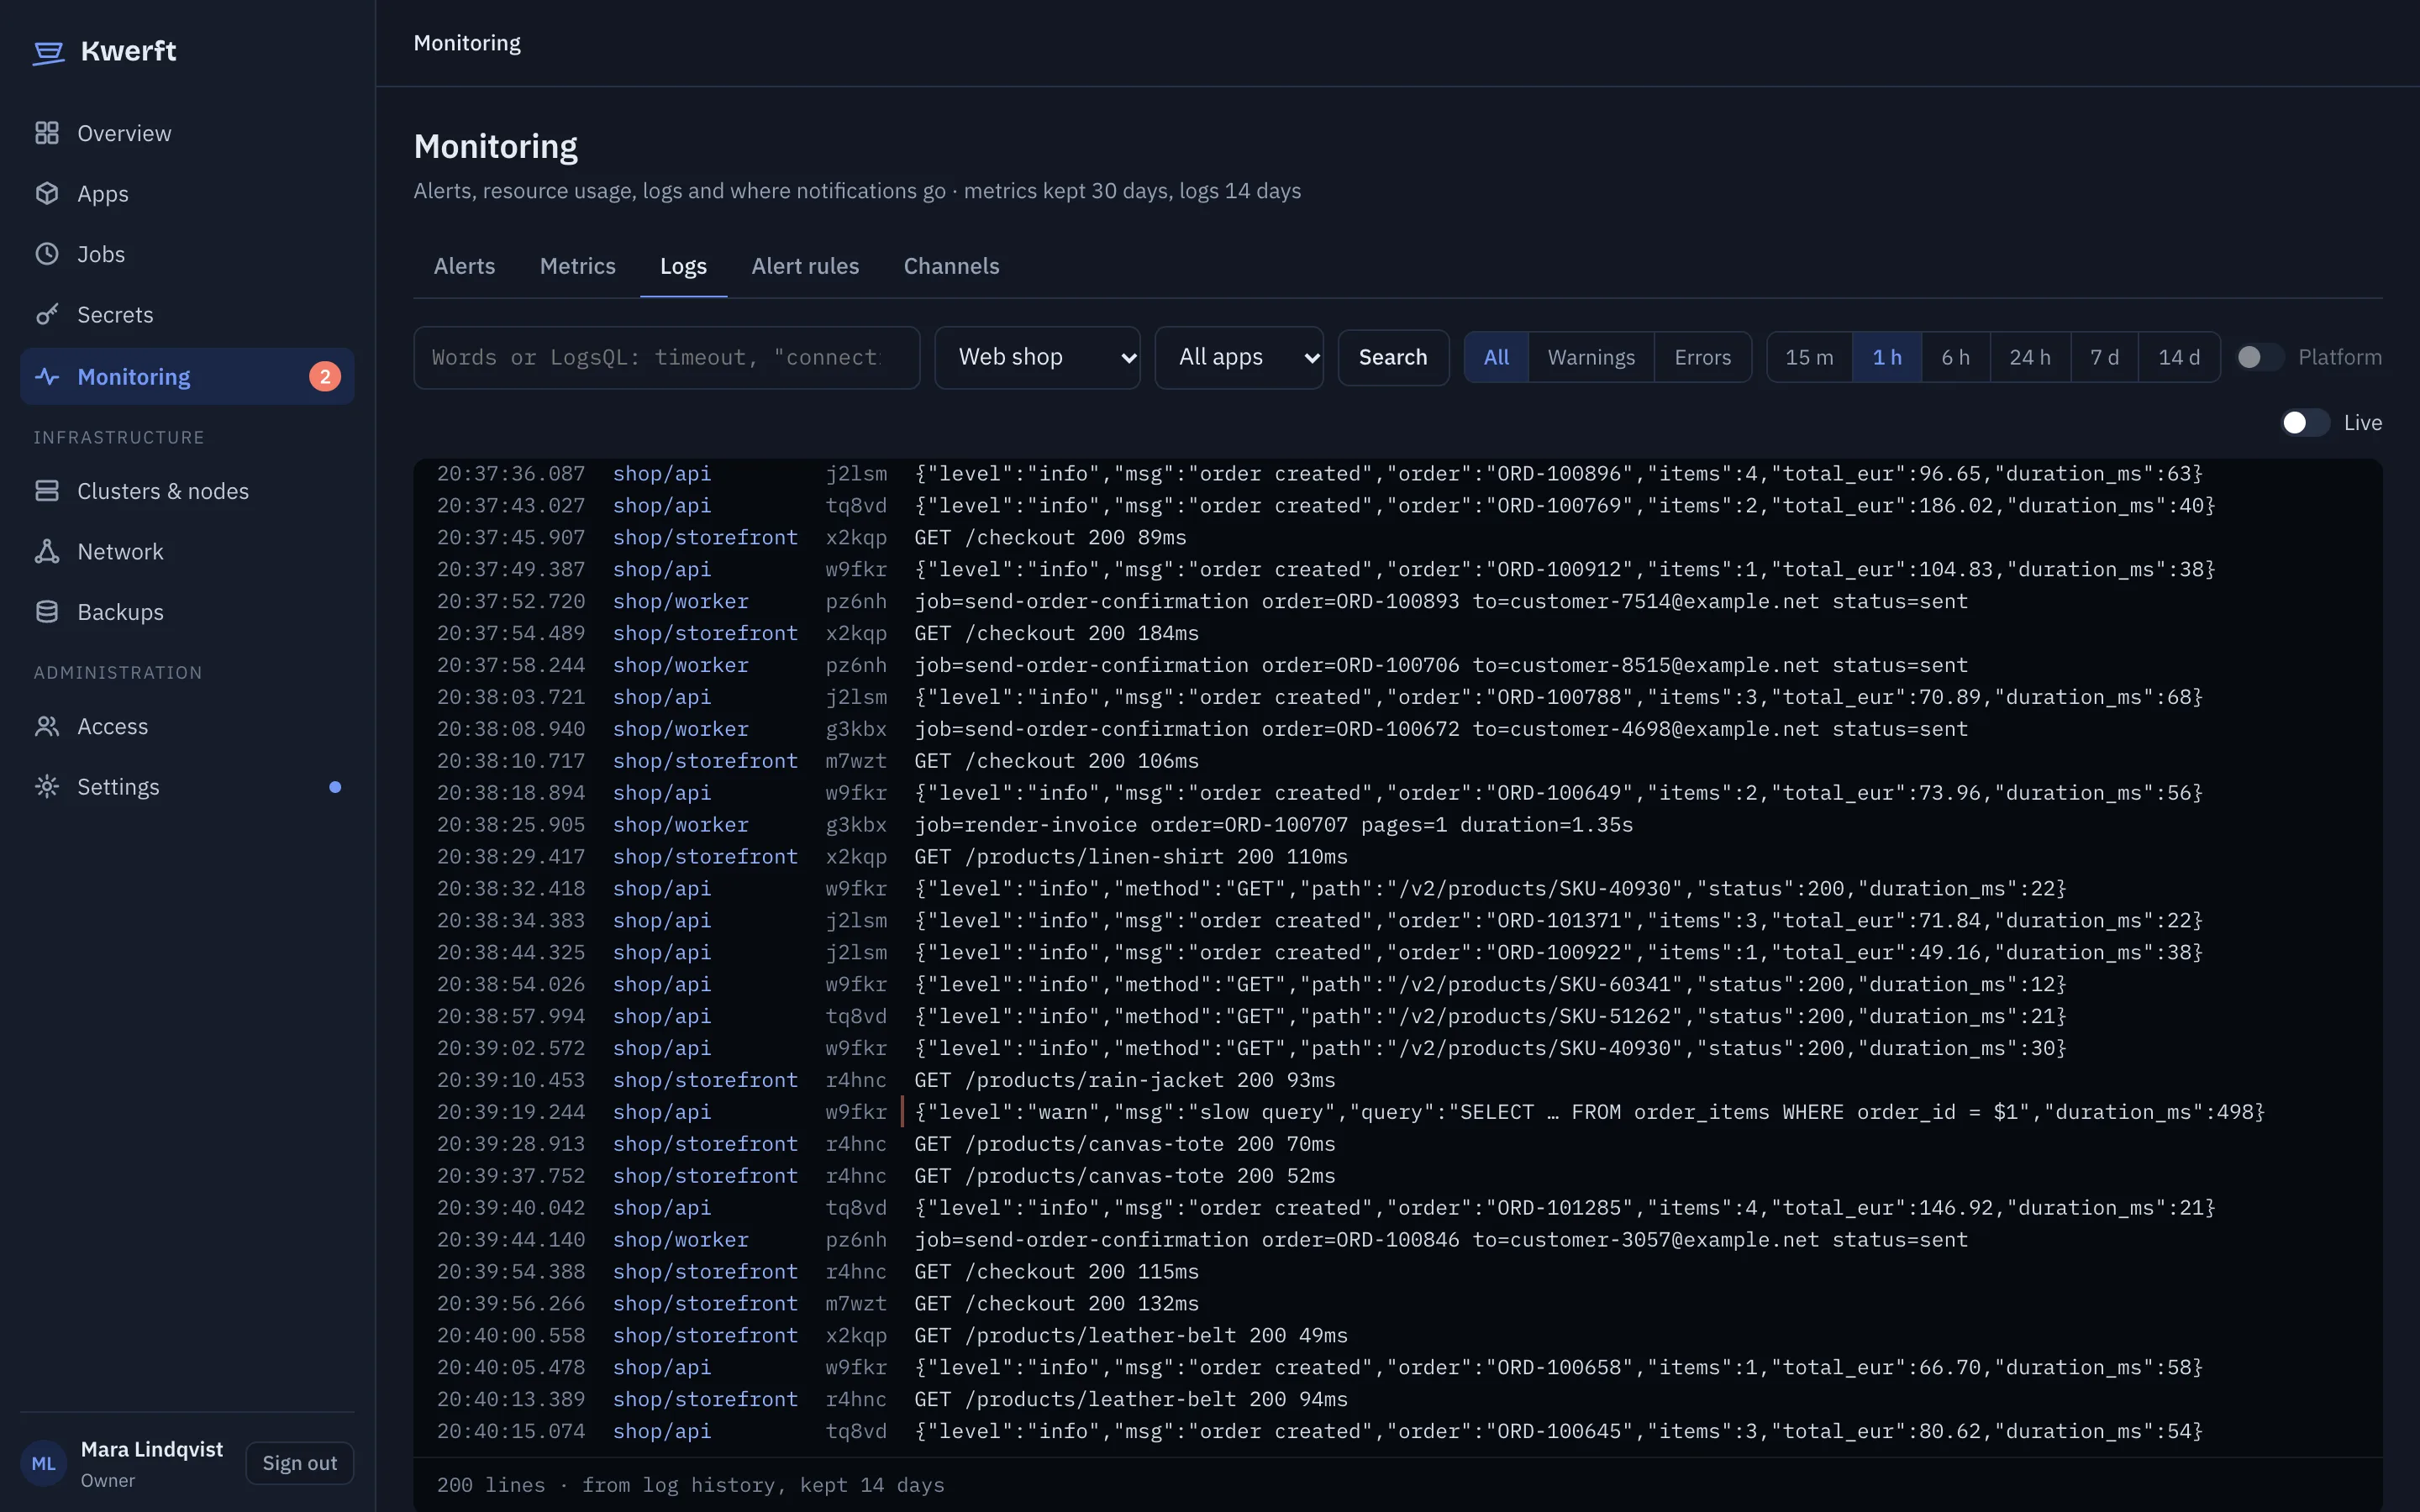The width and height of the screenshot is (2420, 1512).
Task: Set time range to 6 h
Action: coord(1955,357)
